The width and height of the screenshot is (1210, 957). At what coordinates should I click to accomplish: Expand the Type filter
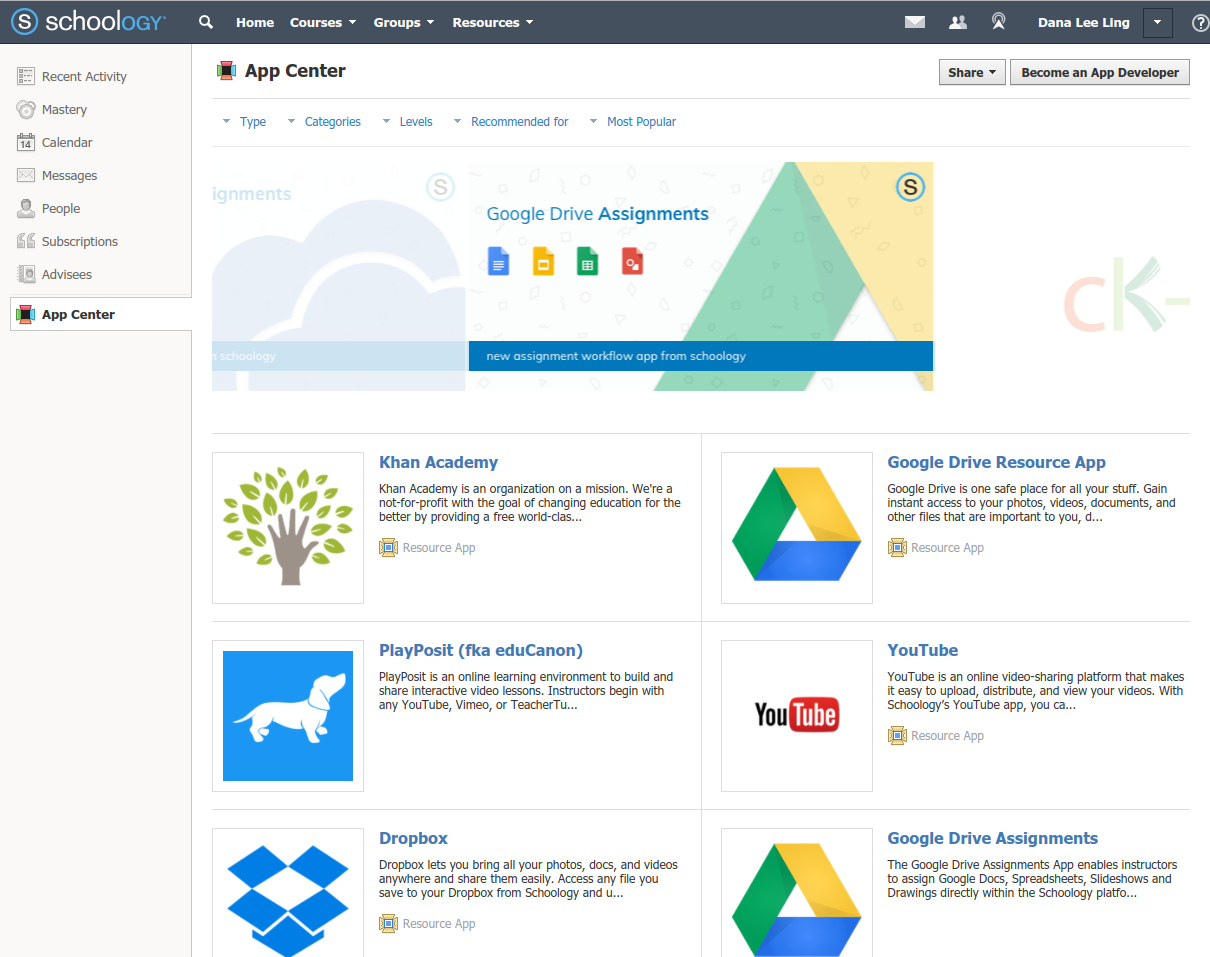244,122
